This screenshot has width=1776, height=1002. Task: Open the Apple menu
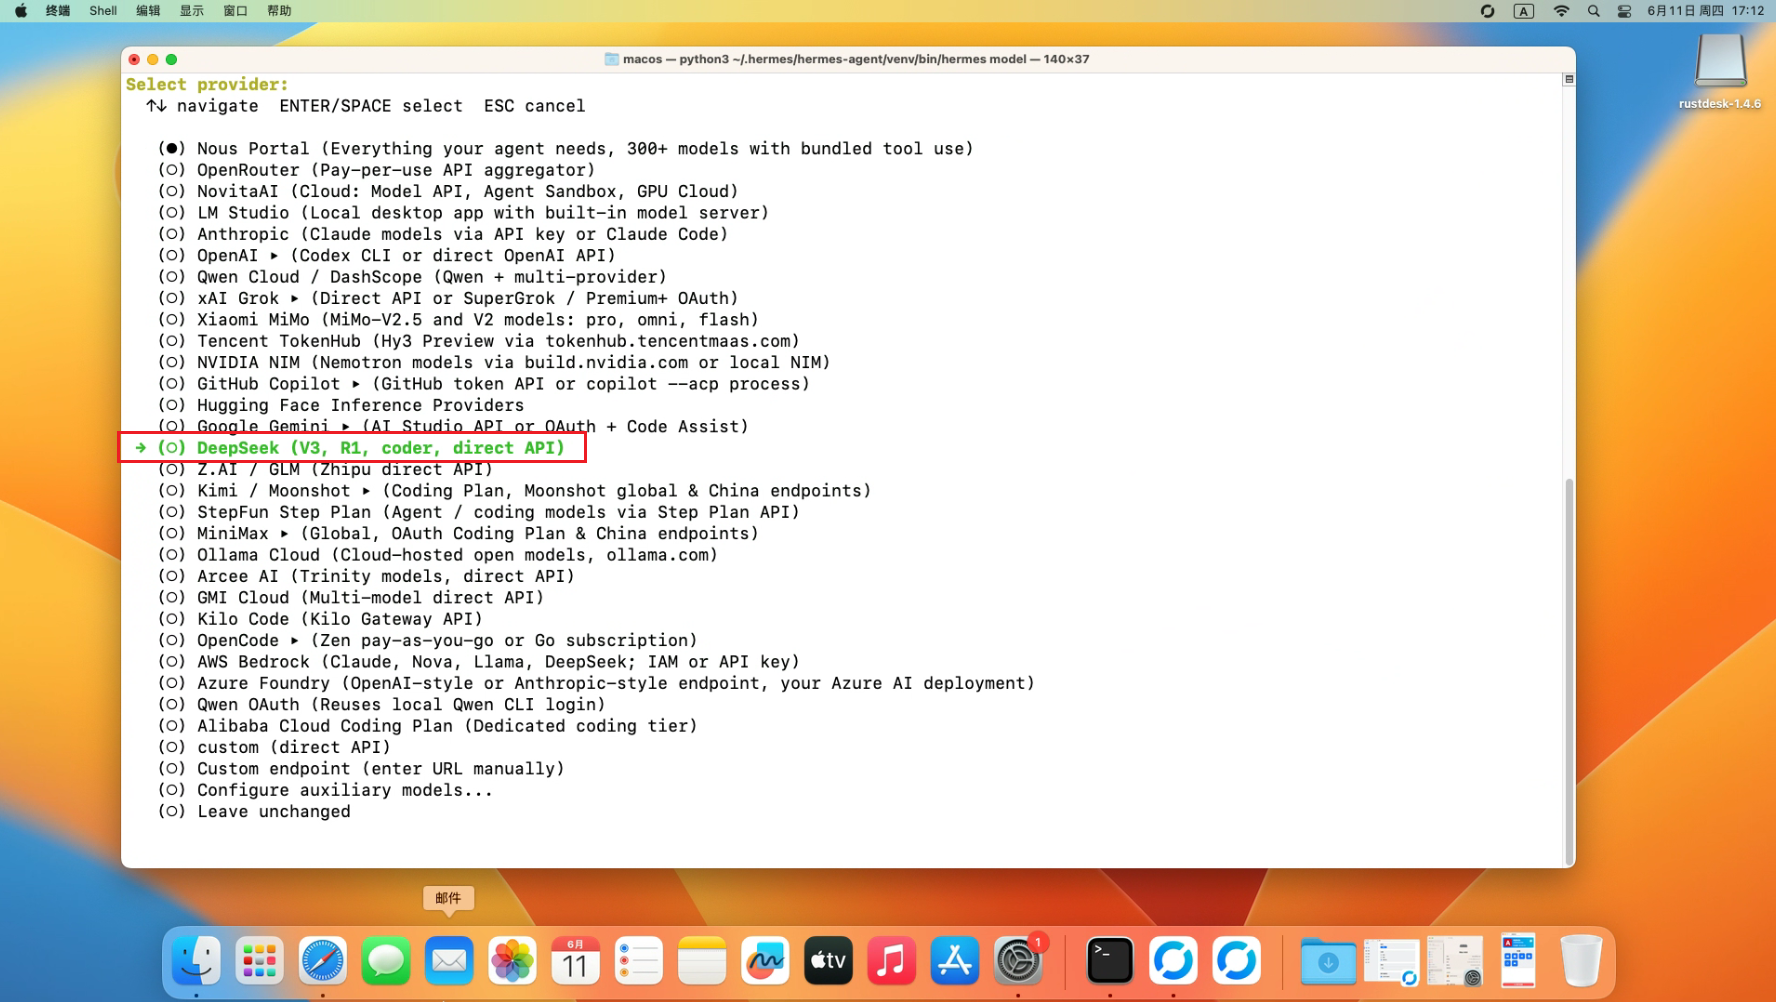(21, 11)
